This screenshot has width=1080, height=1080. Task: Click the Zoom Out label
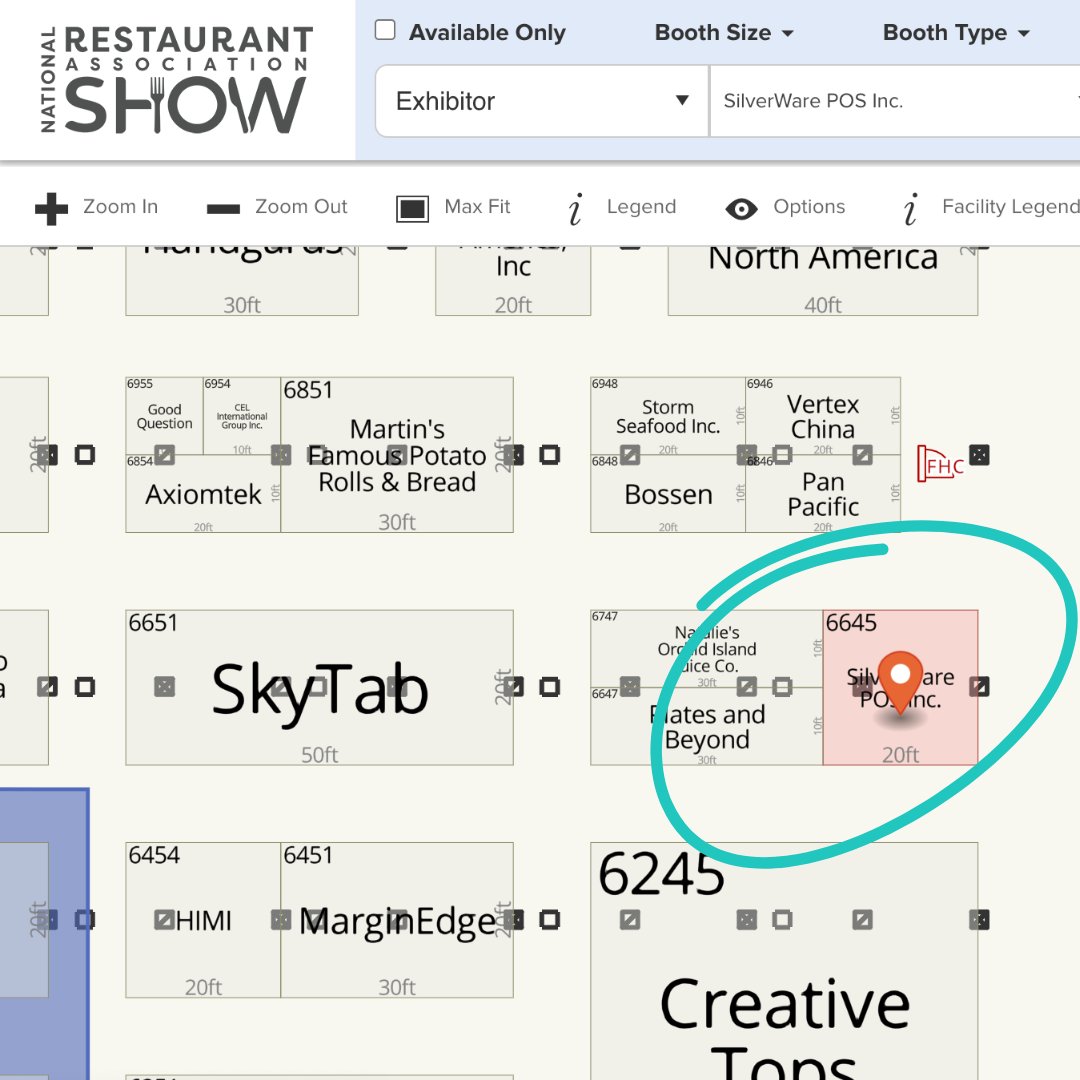click(x=301, y=207)
